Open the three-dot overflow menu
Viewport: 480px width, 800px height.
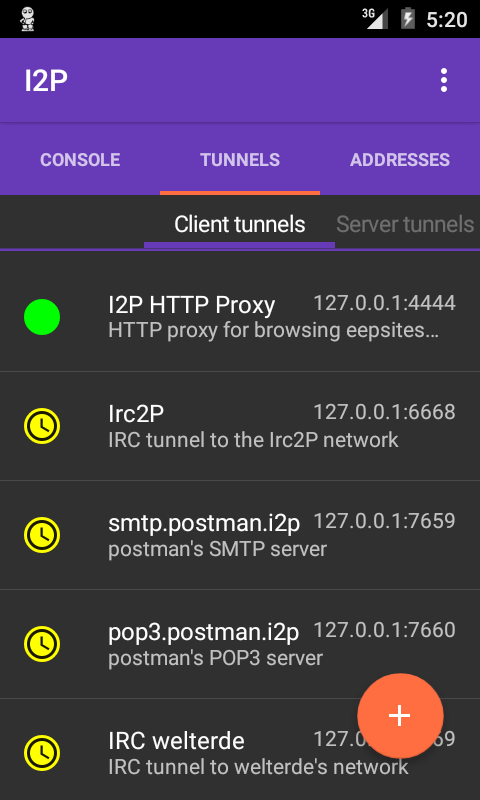click(444, 80)
